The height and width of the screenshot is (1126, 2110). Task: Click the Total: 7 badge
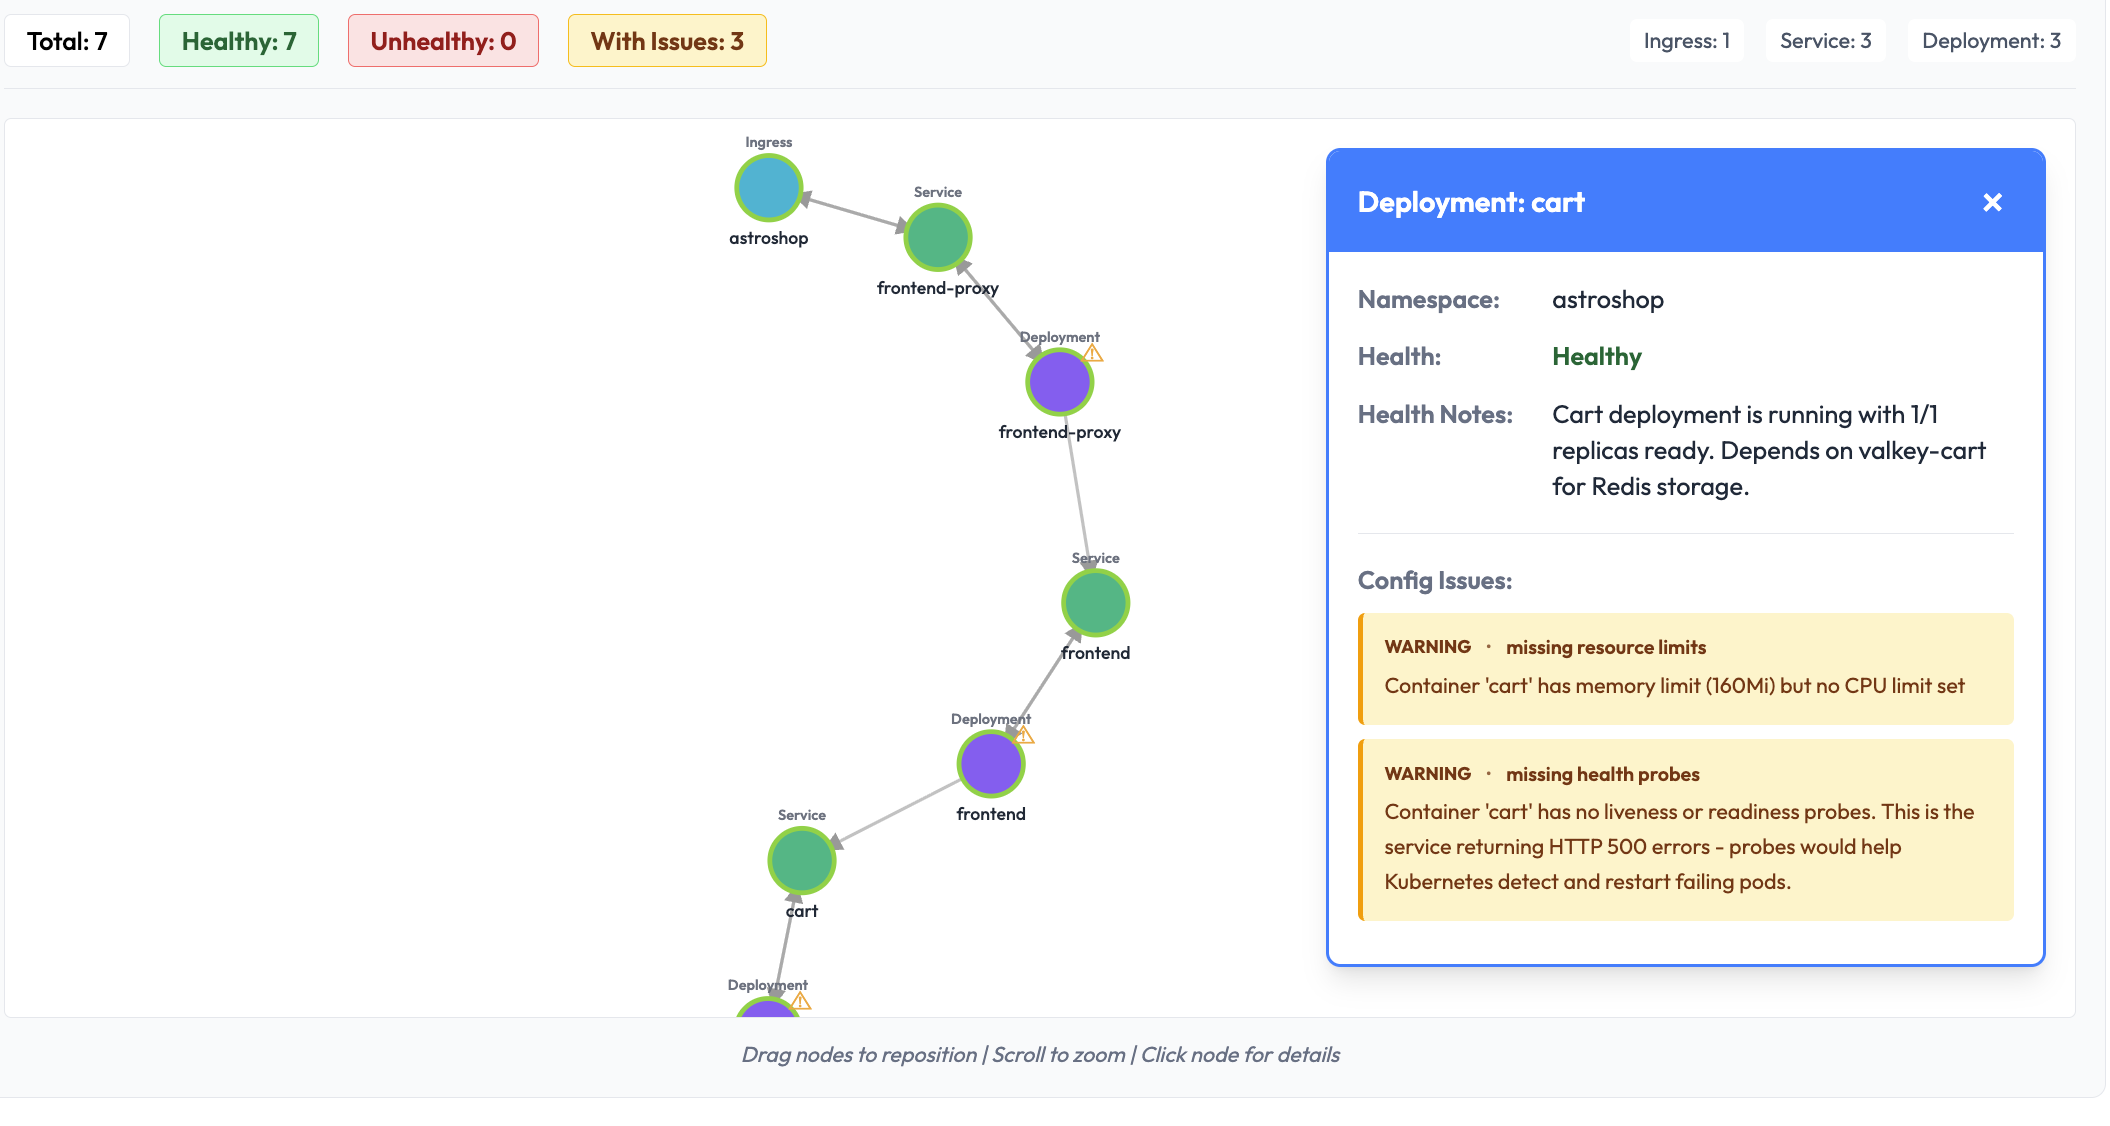pos(67,41)
